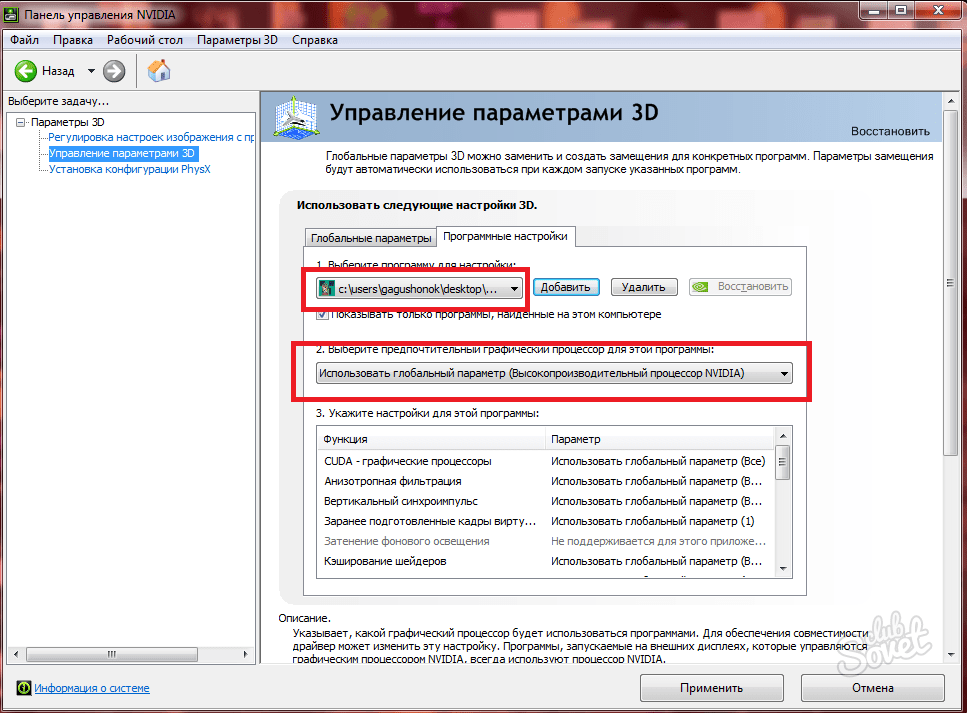Open the program selection dropdown
Screen dimensions: 967x713
514,288
